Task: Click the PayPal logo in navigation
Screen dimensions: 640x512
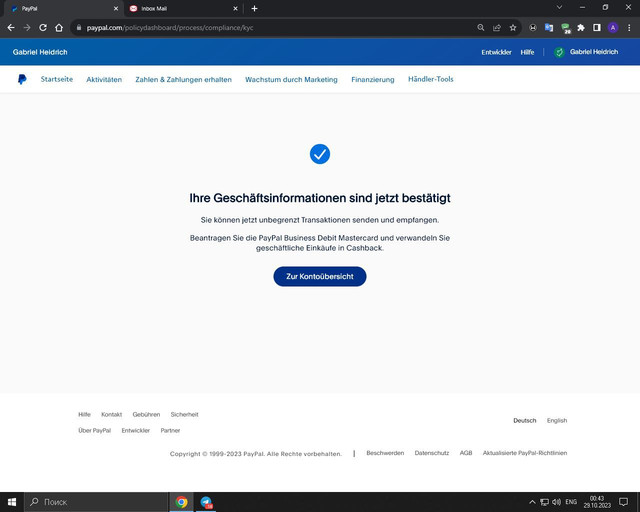Action: click(x=22, y=79)
